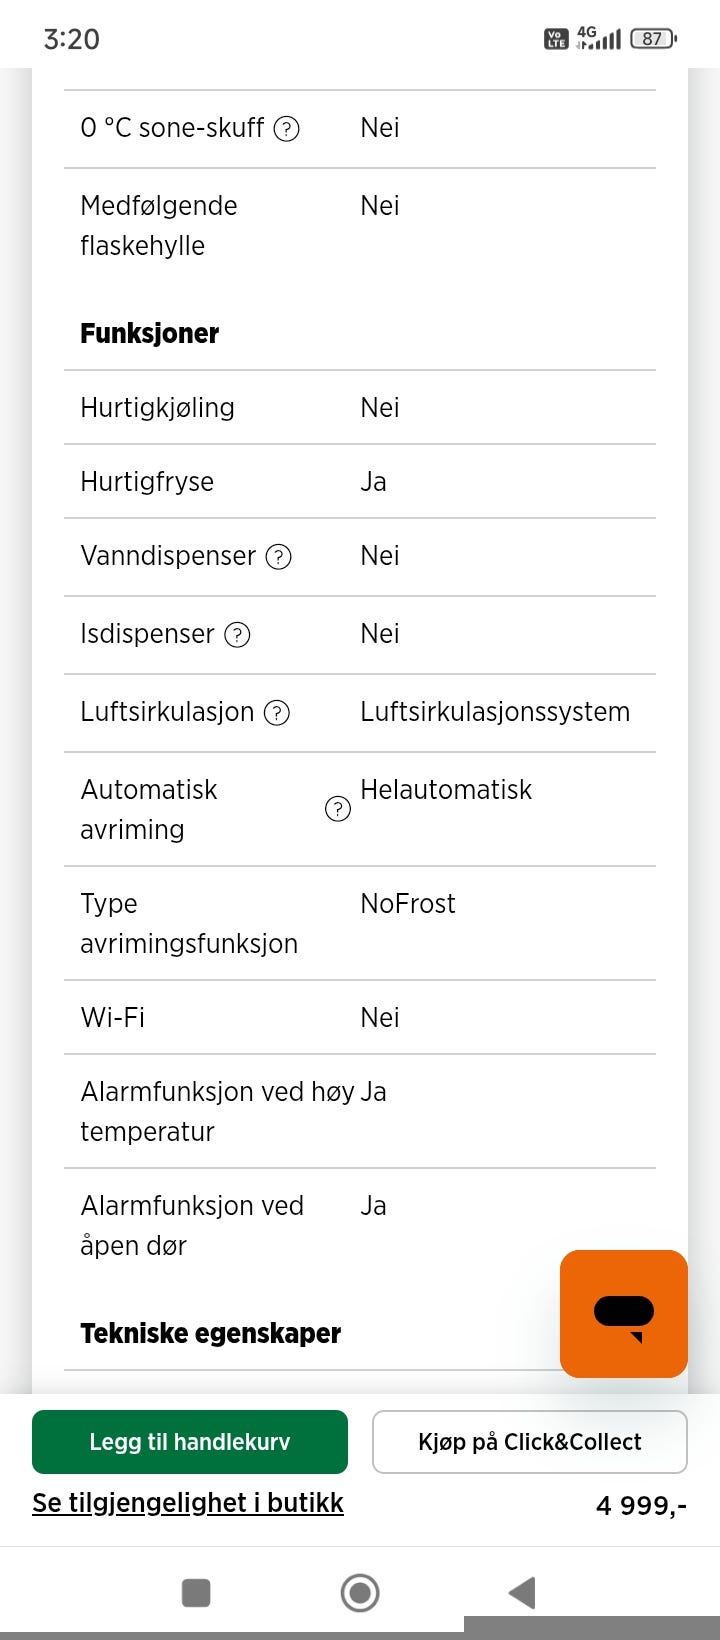Tap the Hurtigfryse row label
The image size is (720, 1640).
coord(147,482)
